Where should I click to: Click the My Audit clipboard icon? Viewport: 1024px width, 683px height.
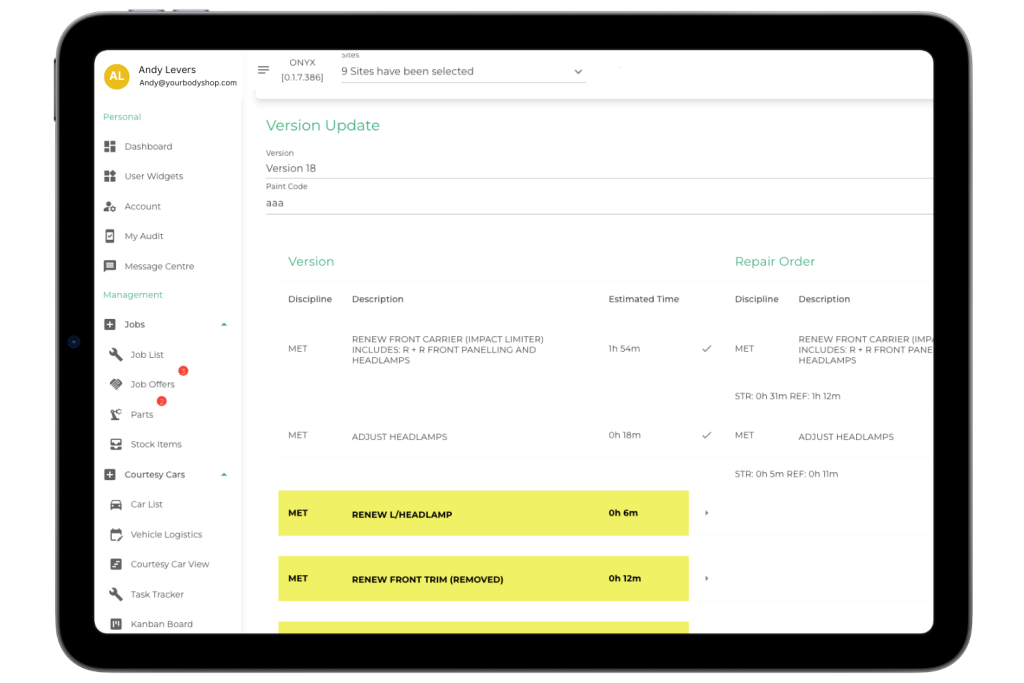click(110, 236)
